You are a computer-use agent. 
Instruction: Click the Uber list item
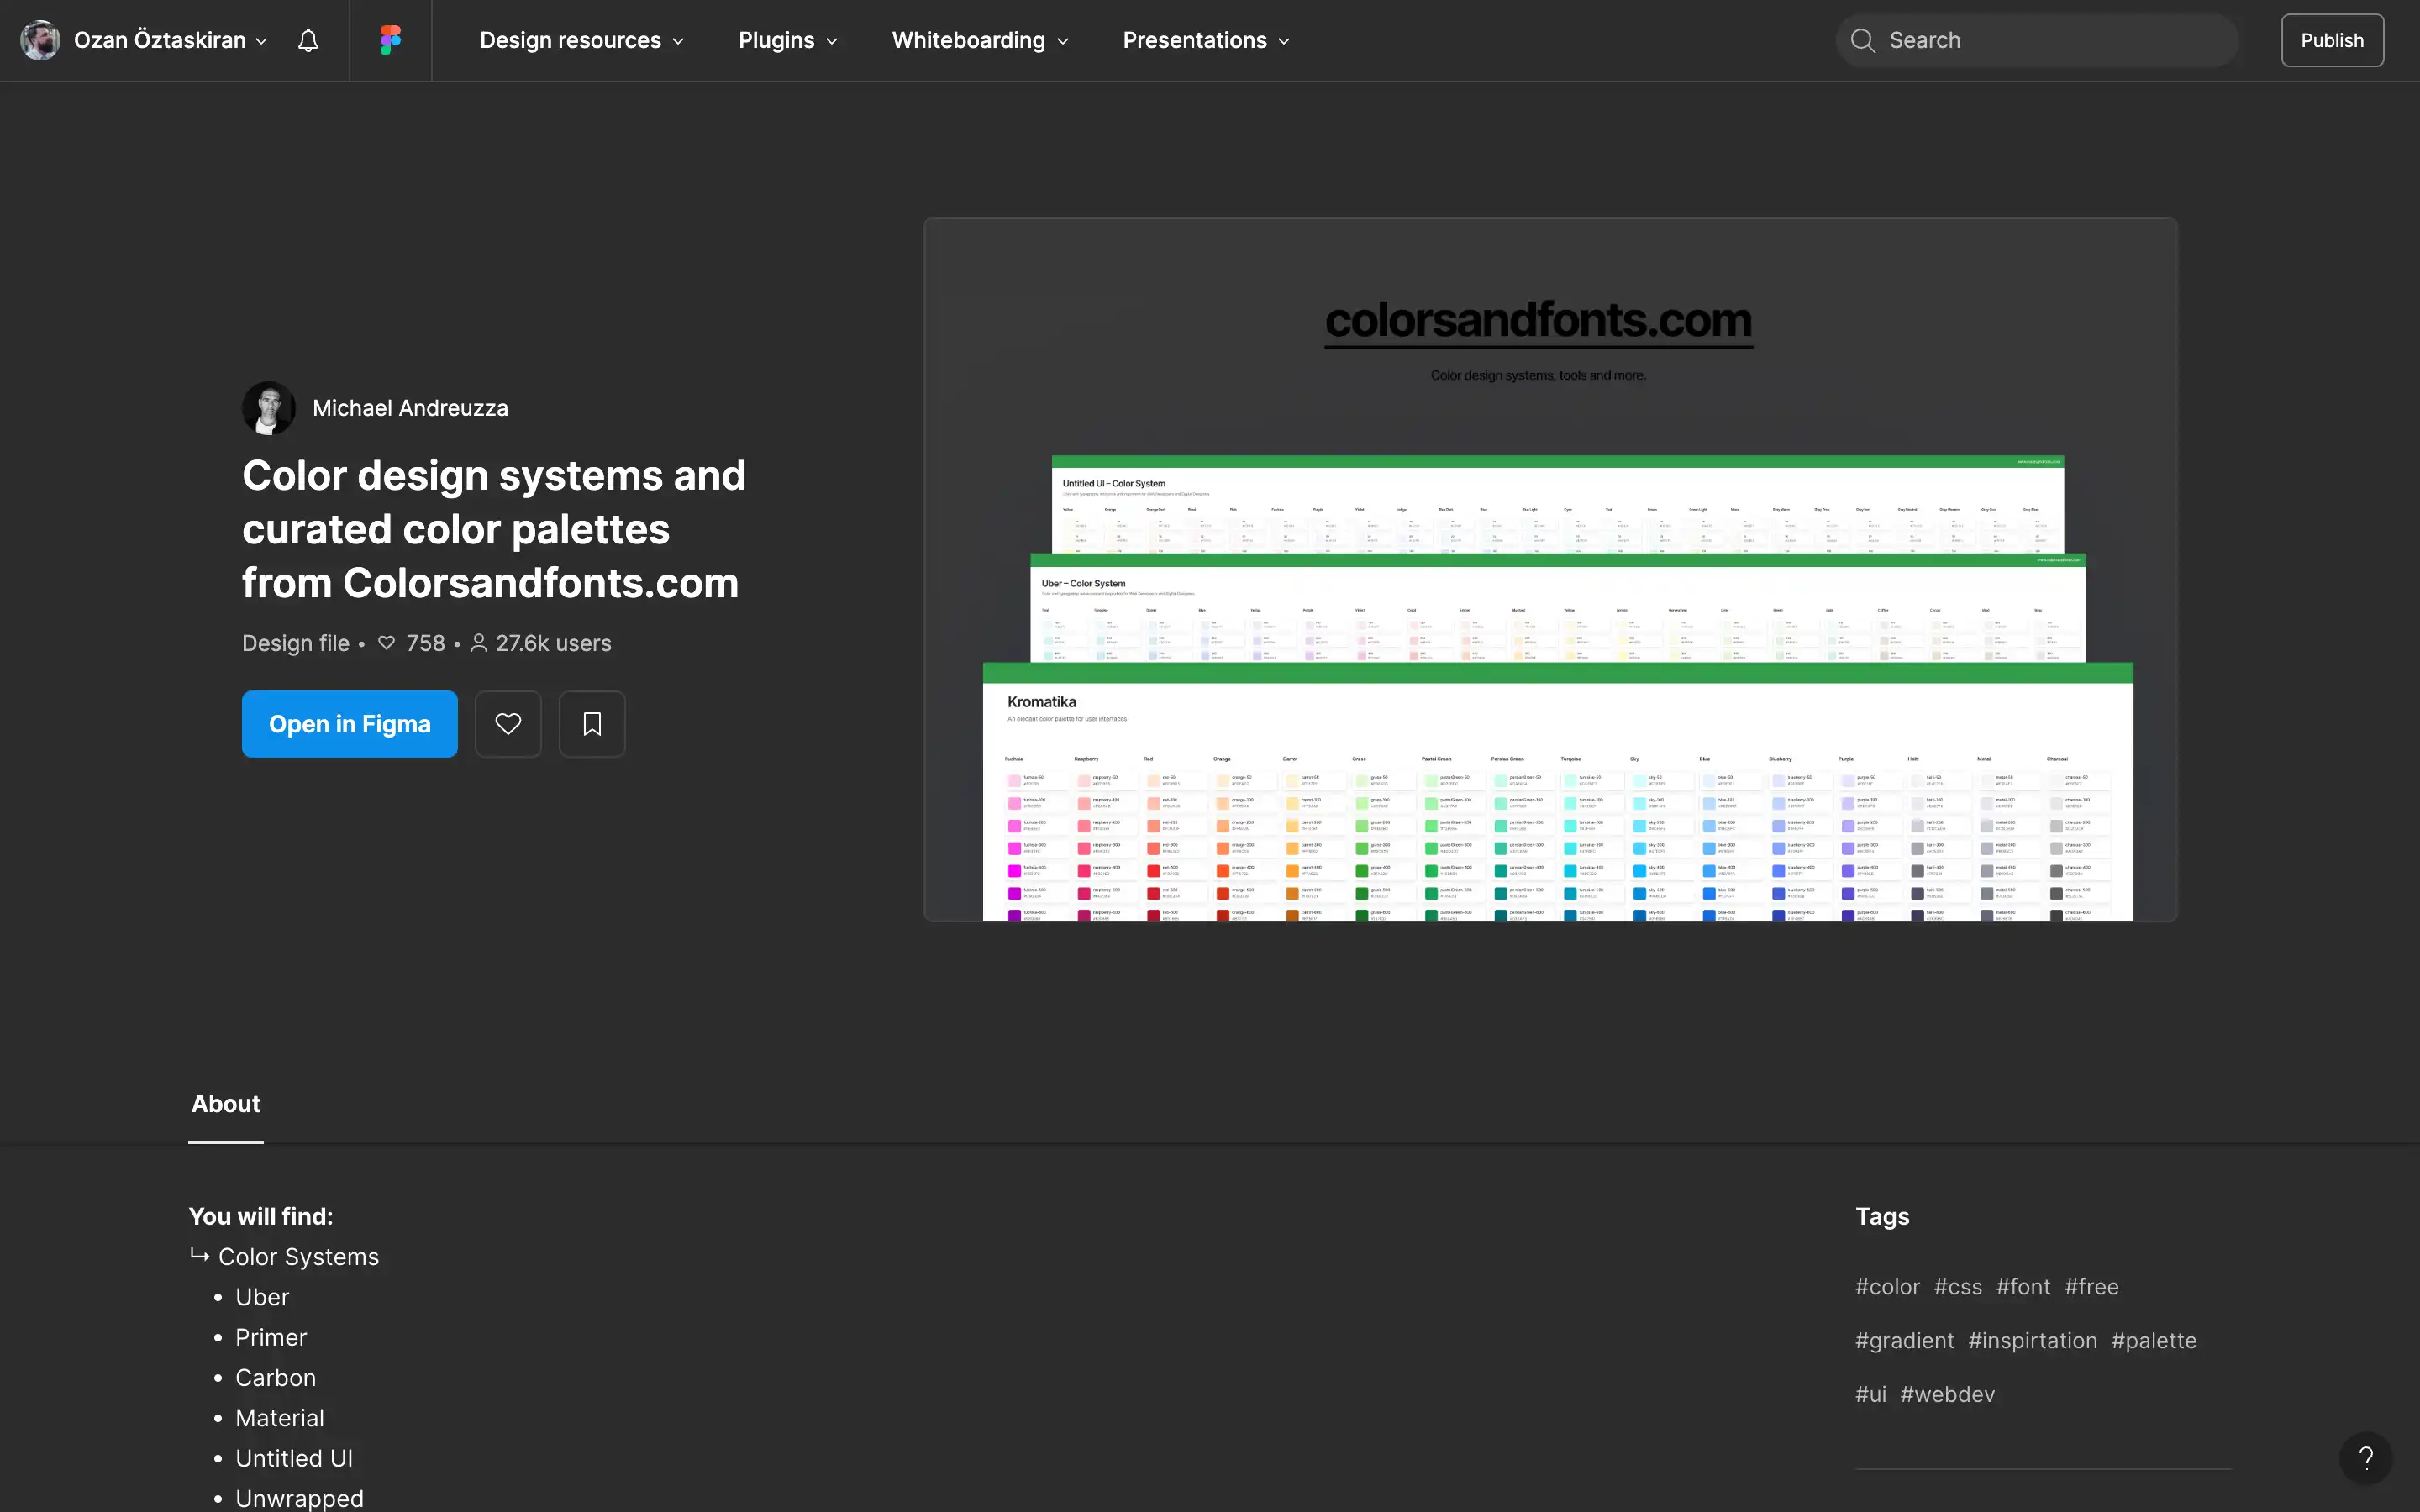[262, 1297]
